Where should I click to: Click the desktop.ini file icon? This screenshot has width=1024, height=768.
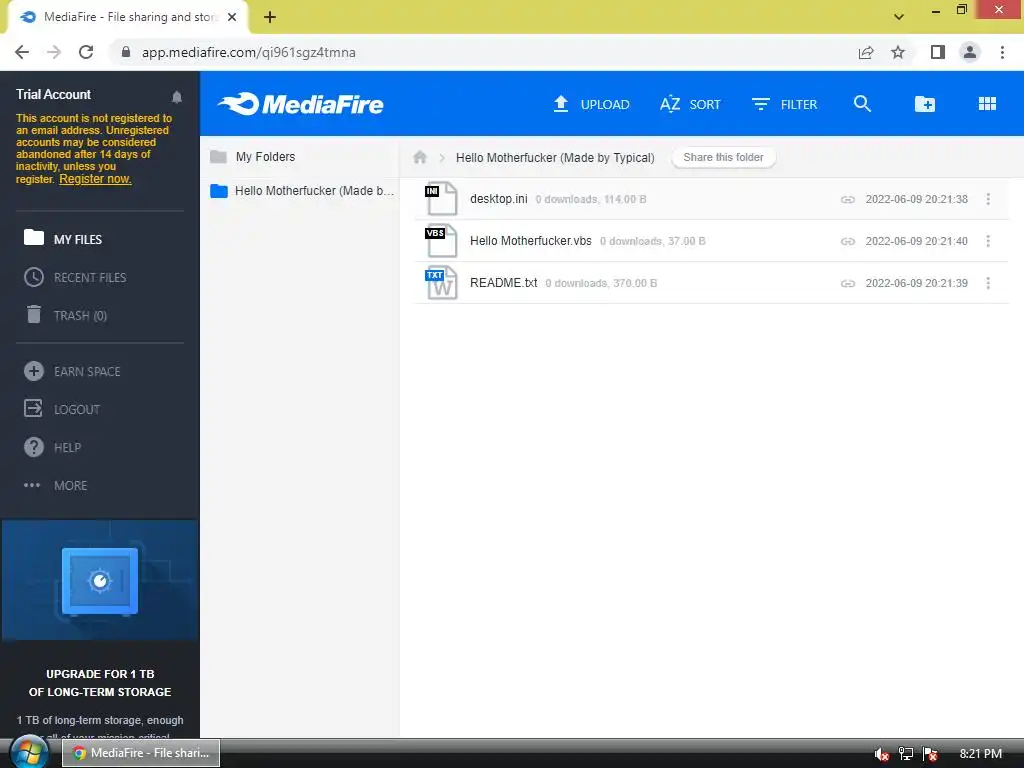pyautogui.click(x=441, y=199)
